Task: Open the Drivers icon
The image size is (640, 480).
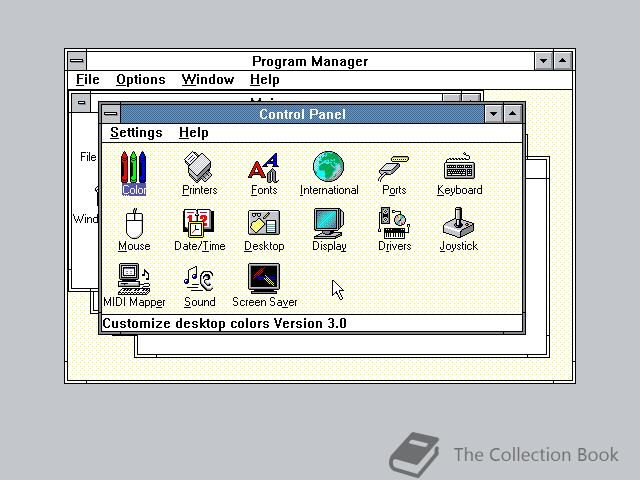Action: [394, 229]
